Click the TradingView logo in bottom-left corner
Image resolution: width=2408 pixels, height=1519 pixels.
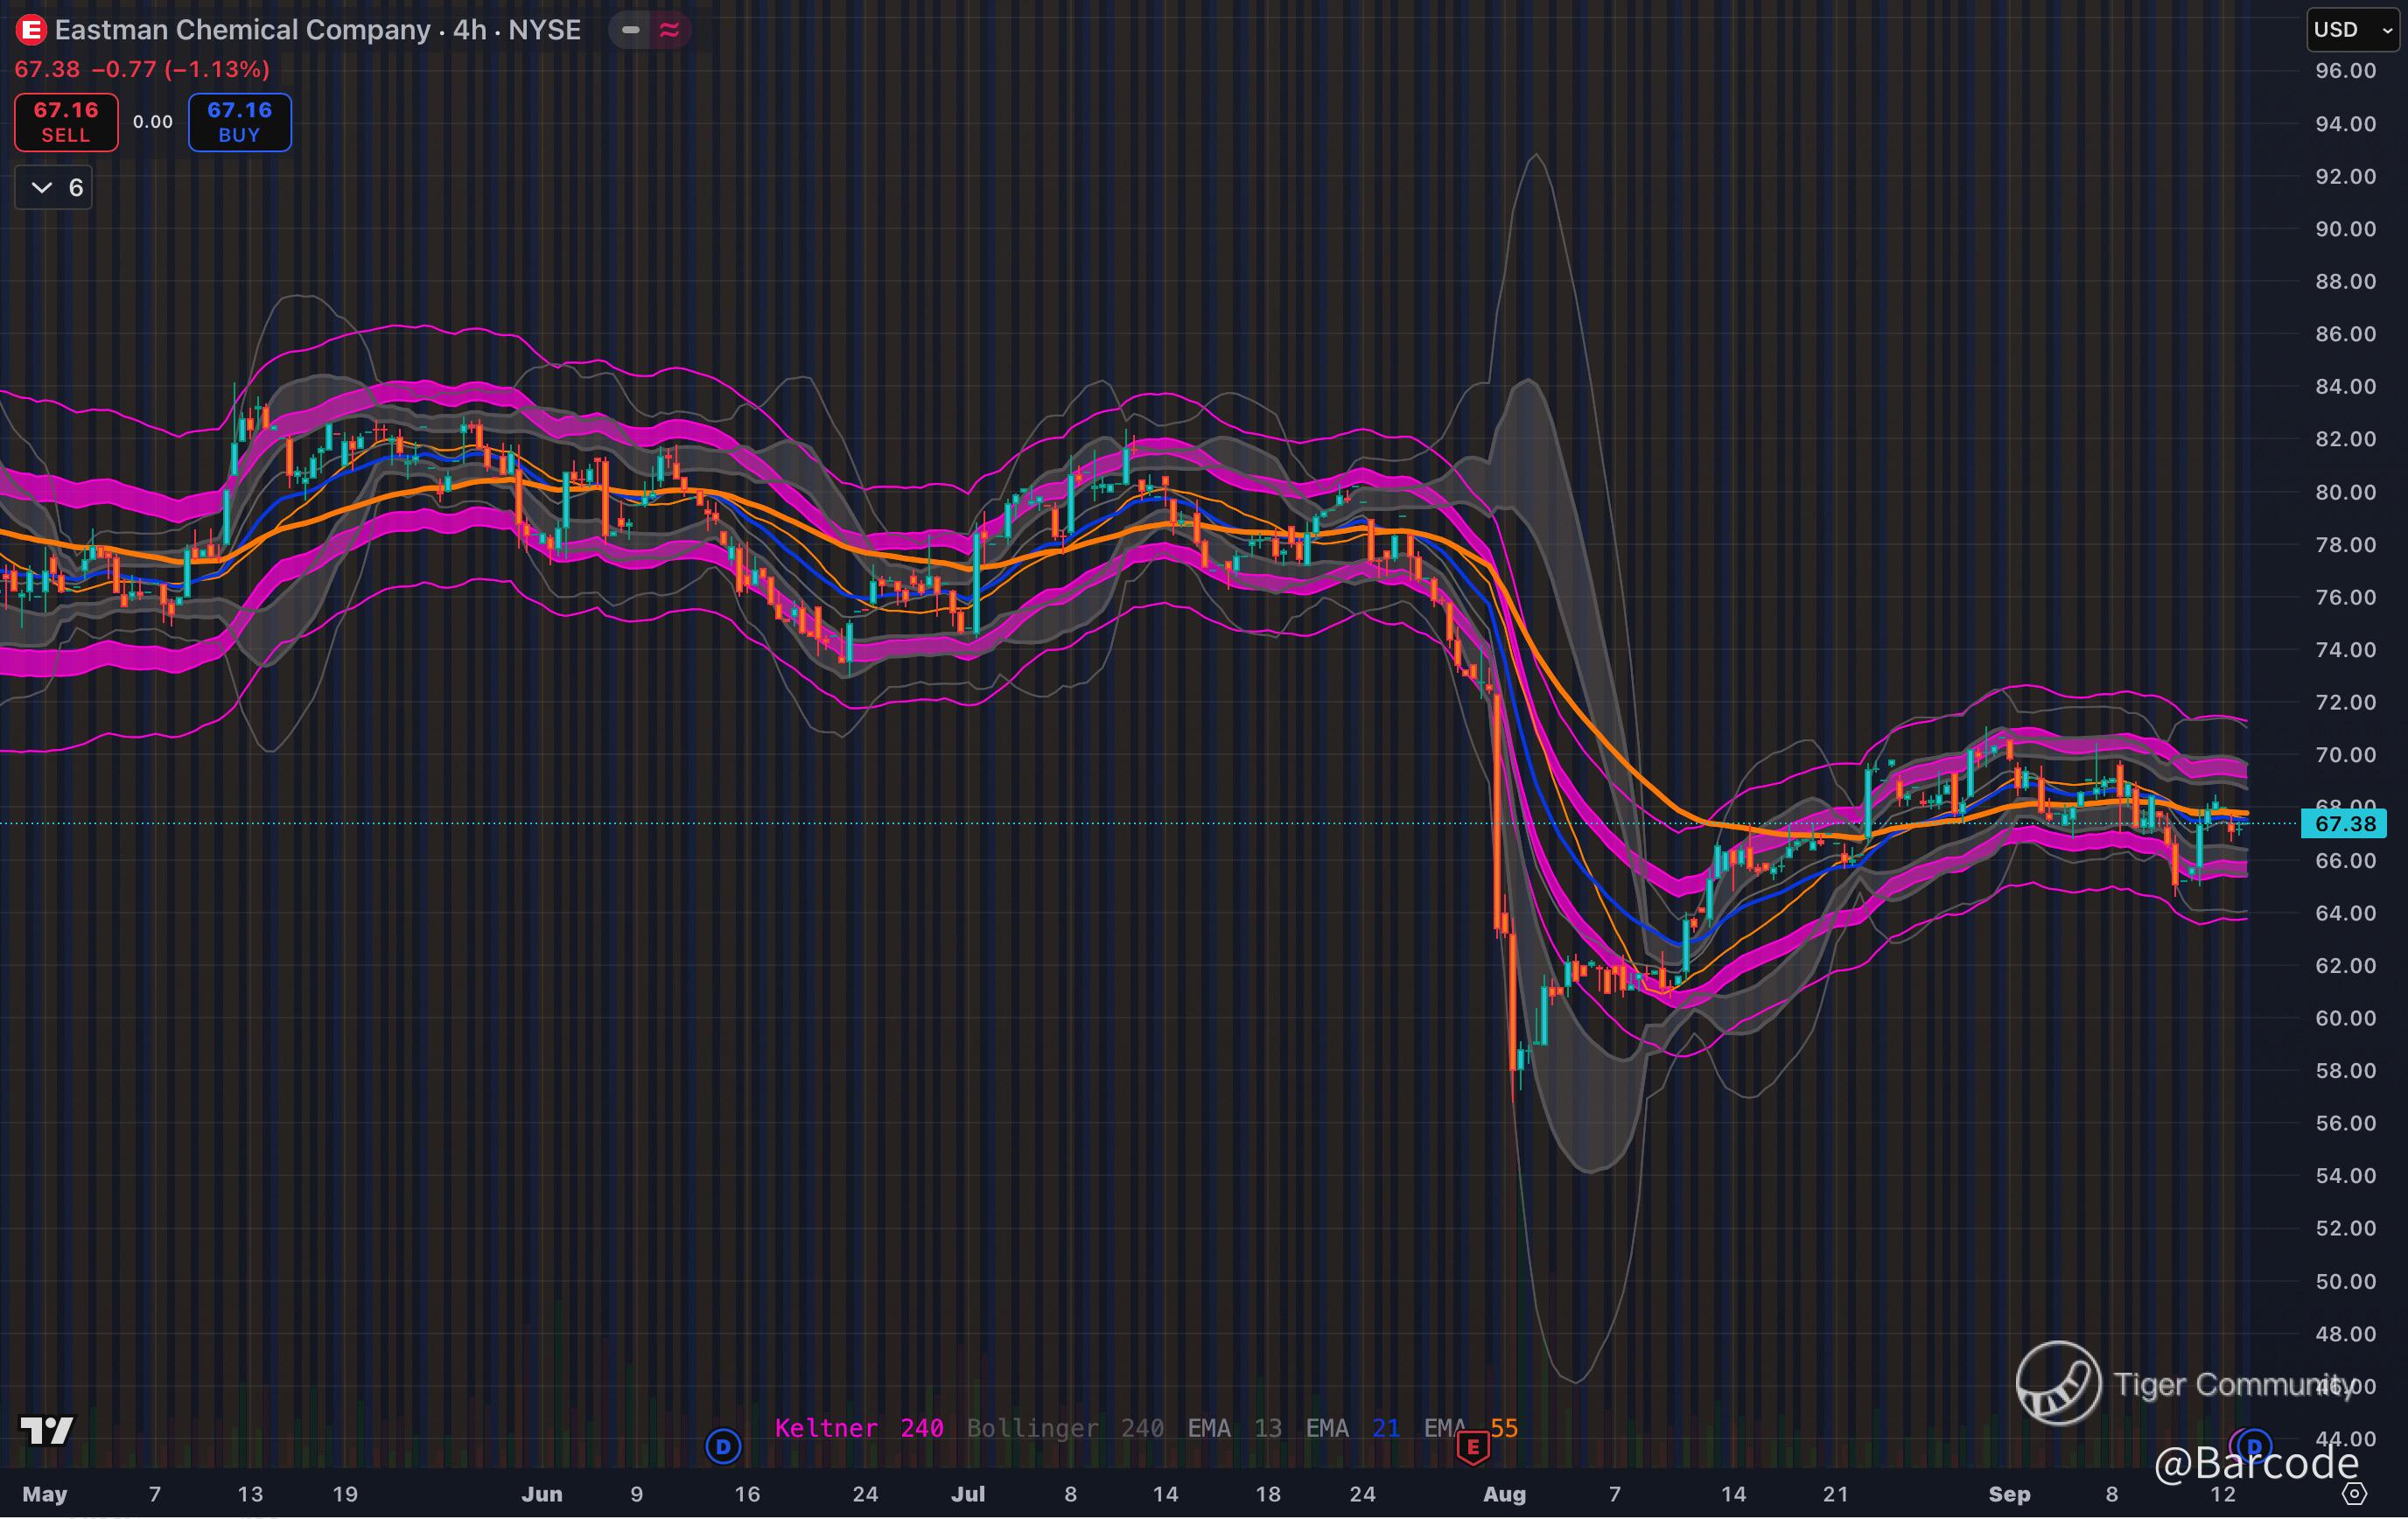tap(46, 1431)
